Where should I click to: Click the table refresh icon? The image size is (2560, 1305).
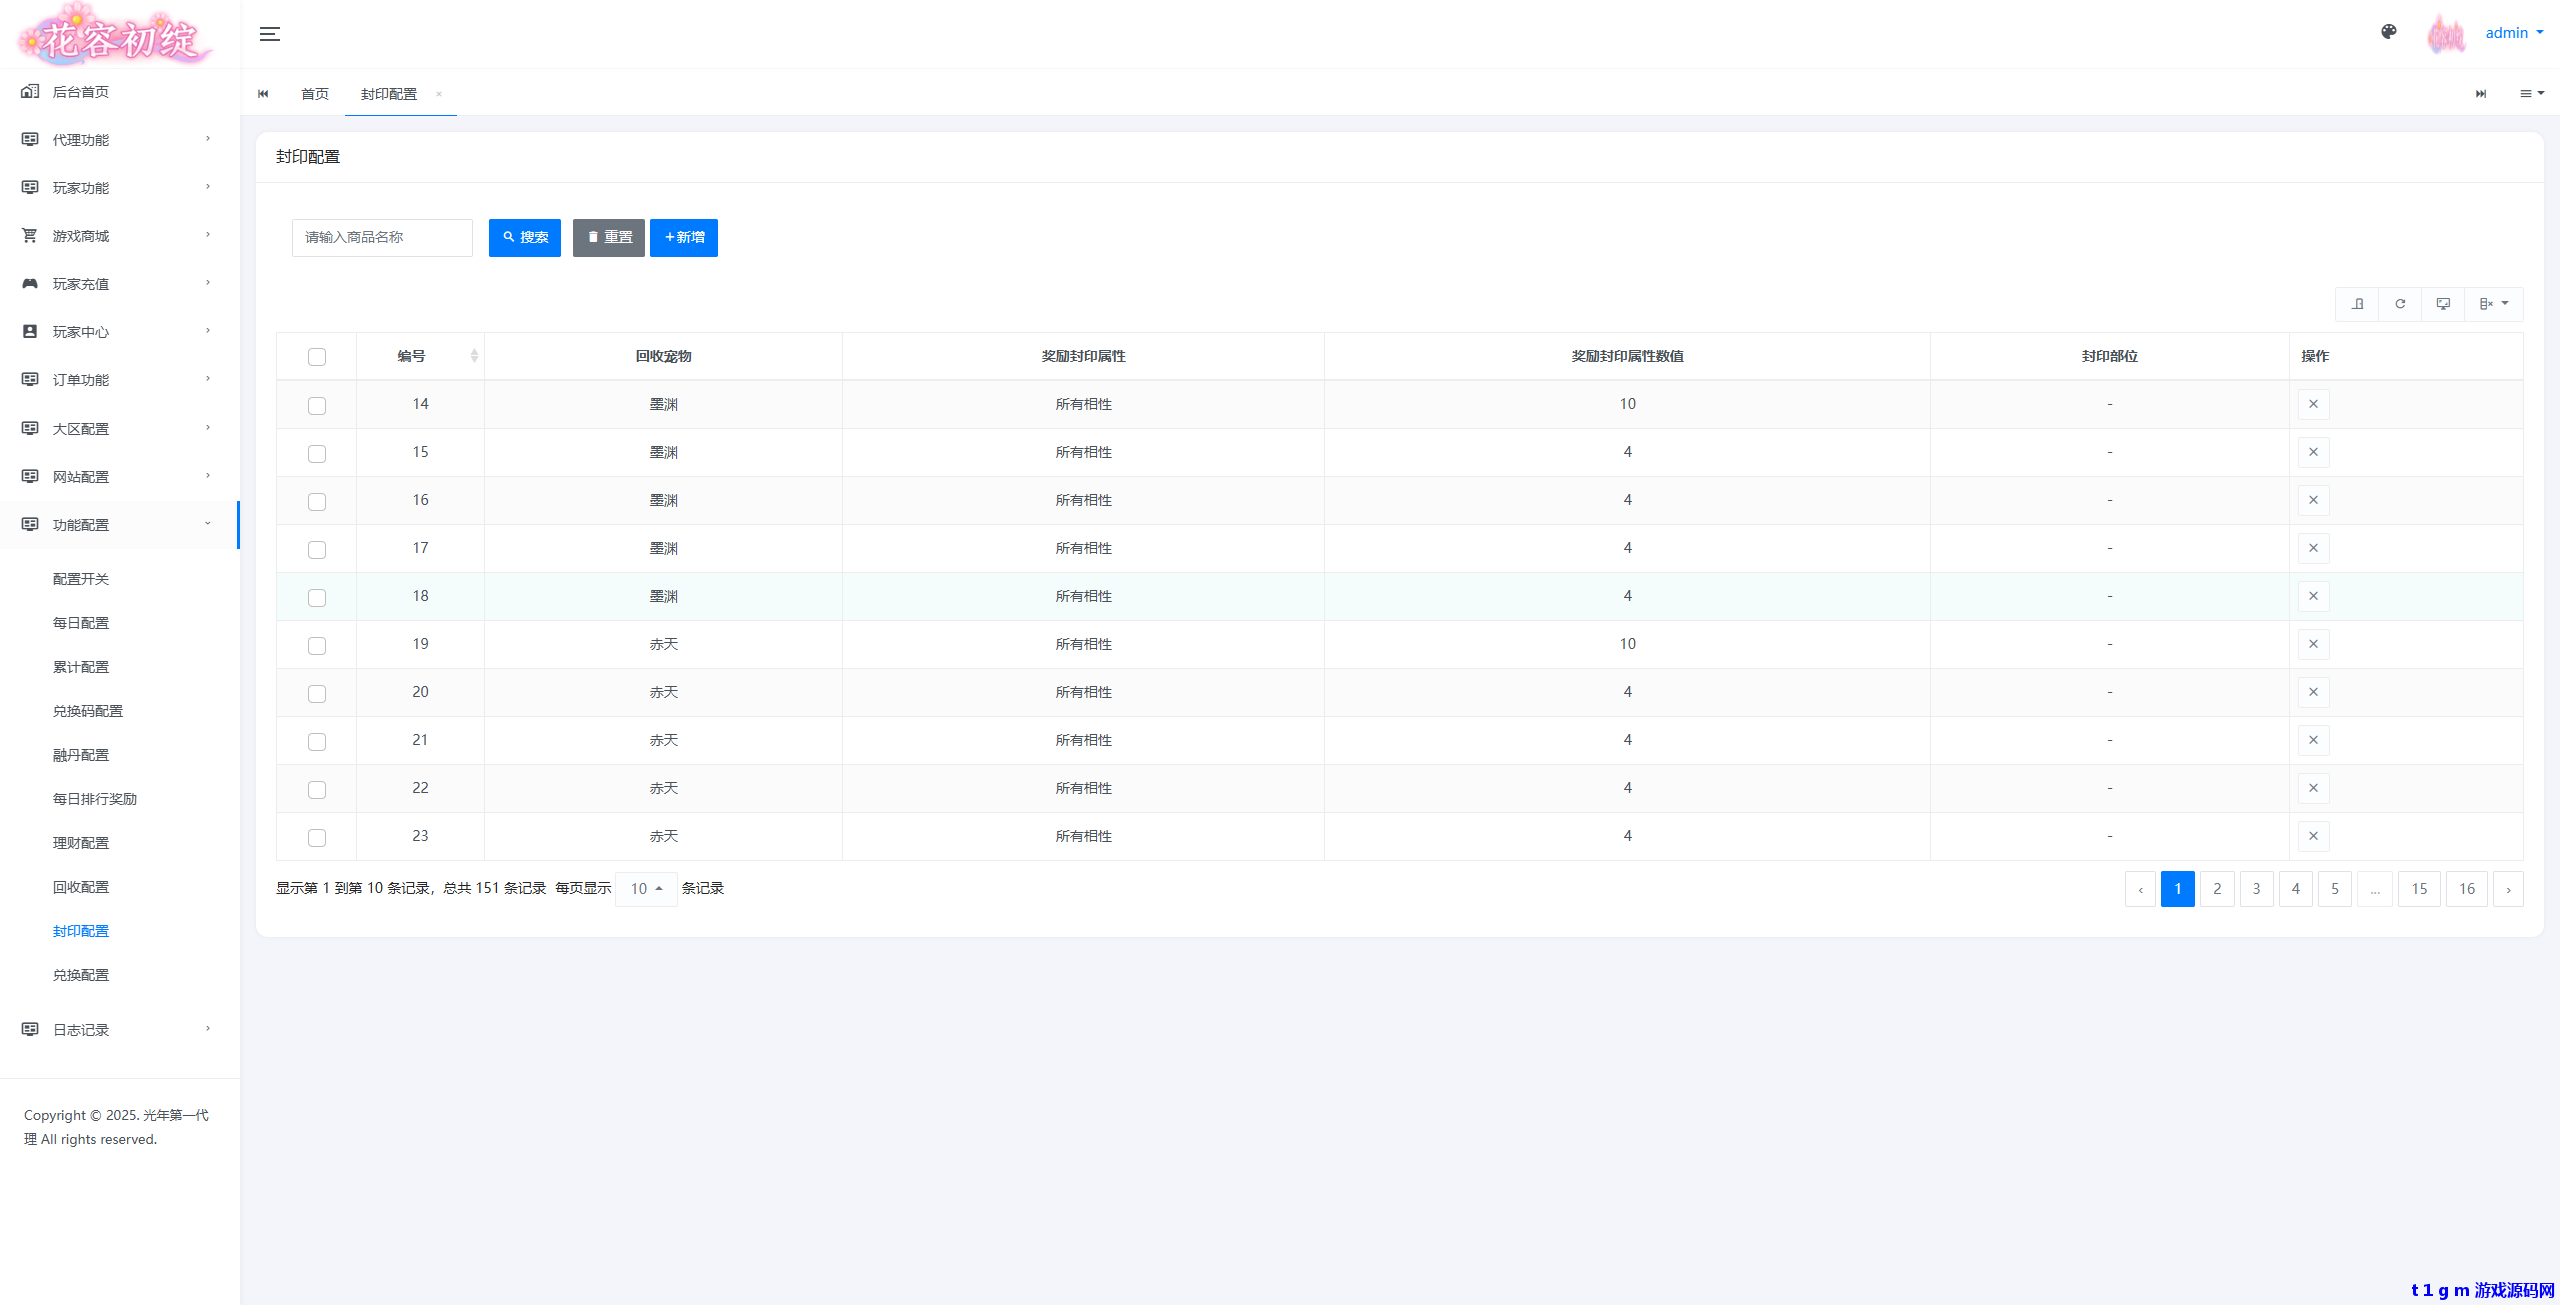2400,304
